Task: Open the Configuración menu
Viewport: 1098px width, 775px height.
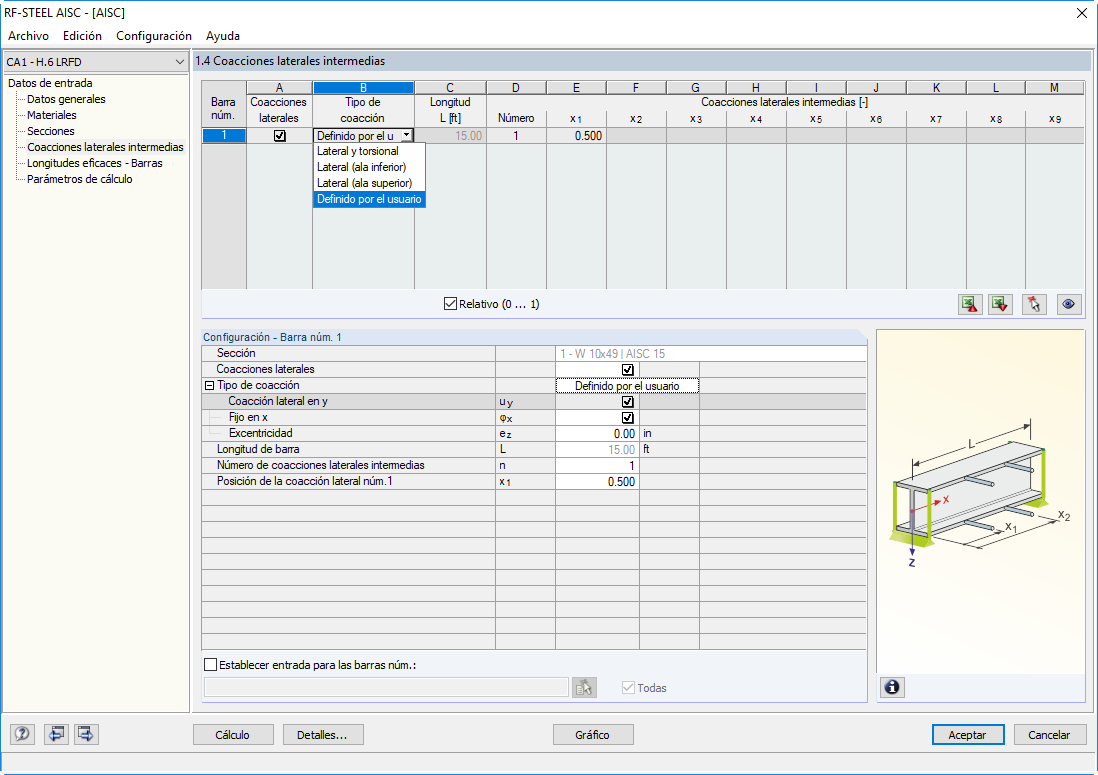Action: point(154,36)
